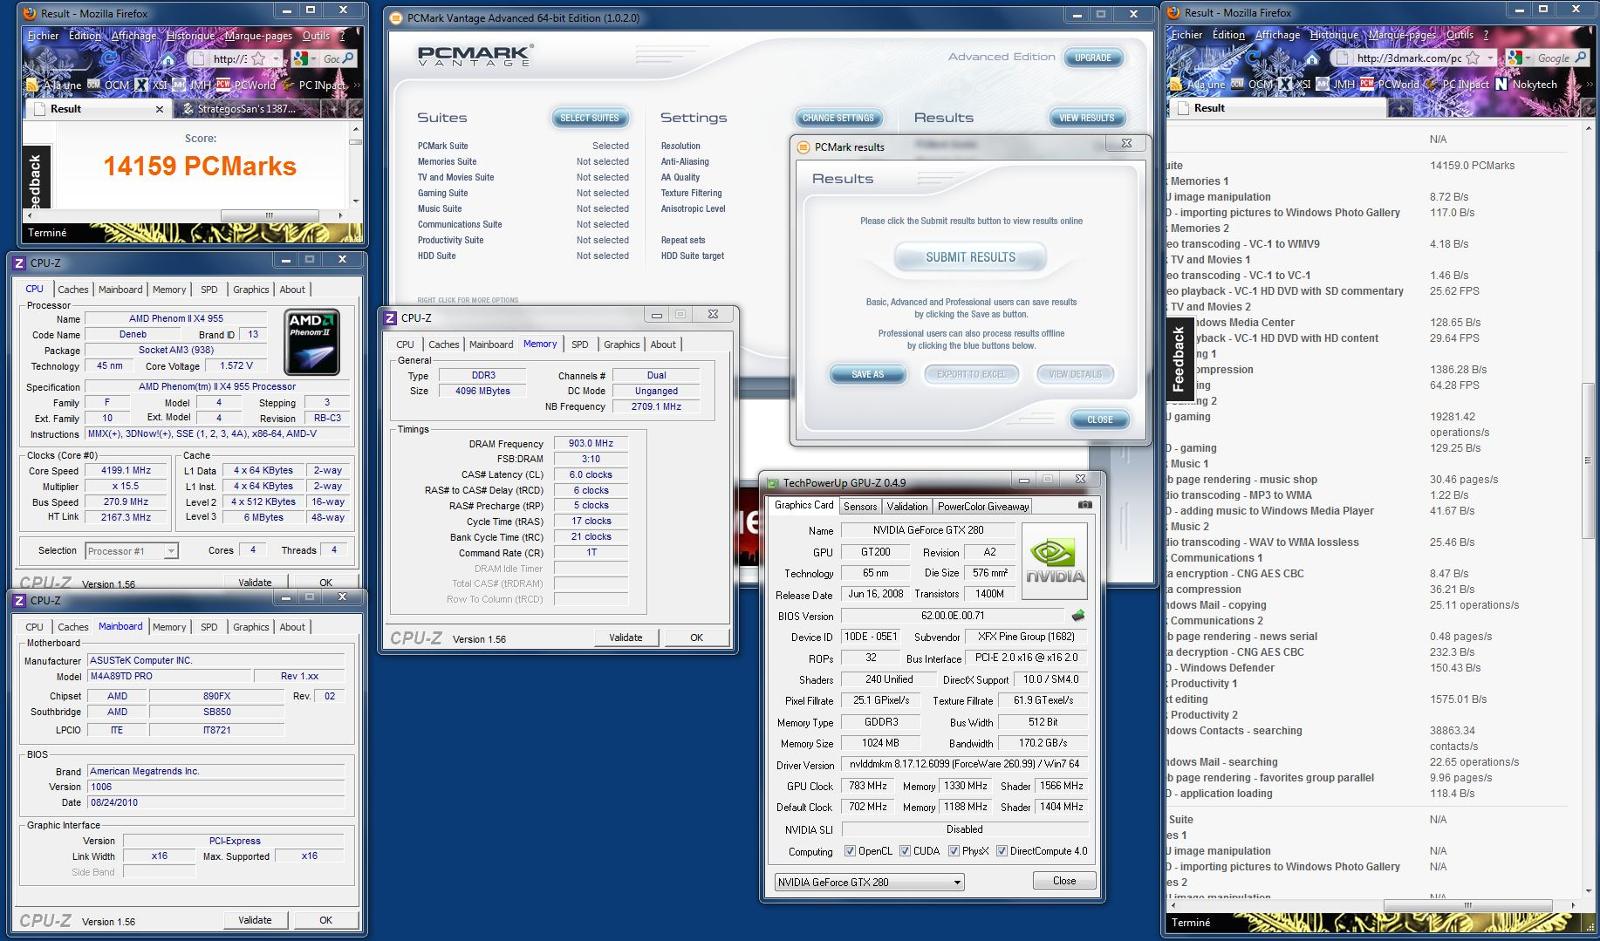The width and height of the screenshot is (1600, 941).
Task: Click bookmark star in right Firefox URL bar
Action: coord(1472,58)
